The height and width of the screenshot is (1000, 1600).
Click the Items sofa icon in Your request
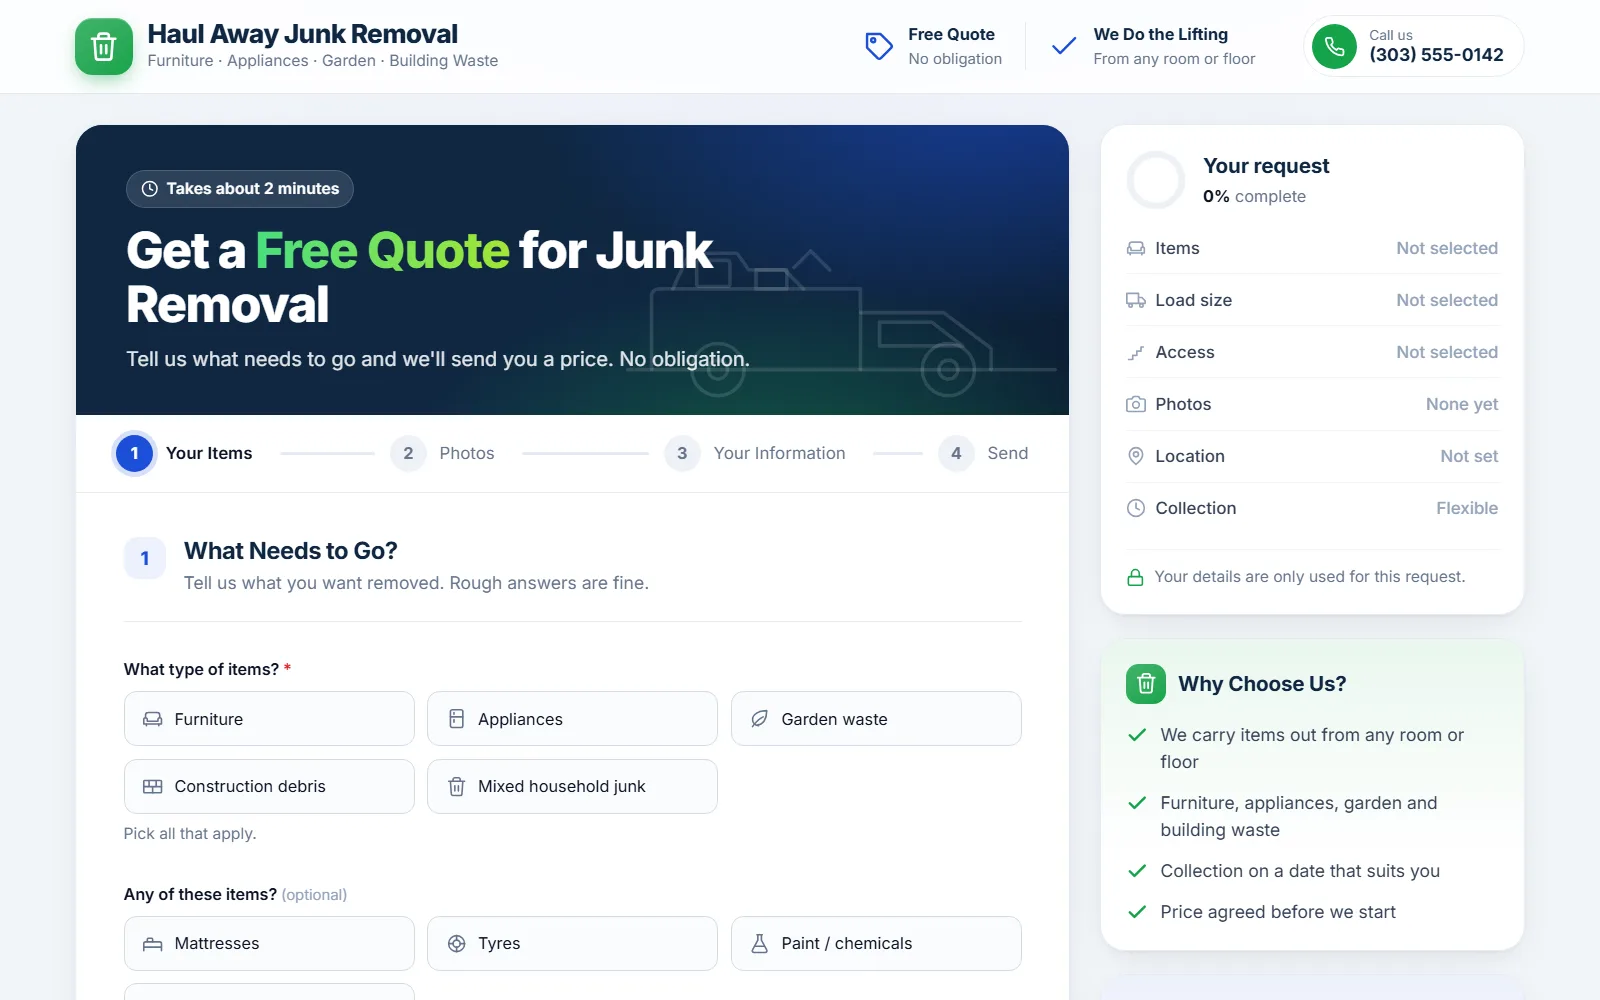[x=1136, y=248]
